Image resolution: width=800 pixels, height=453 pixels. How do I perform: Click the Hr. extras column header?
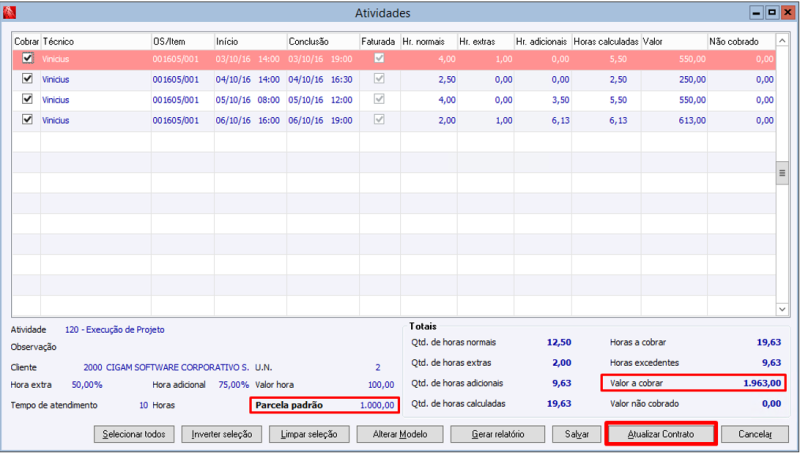486,41
